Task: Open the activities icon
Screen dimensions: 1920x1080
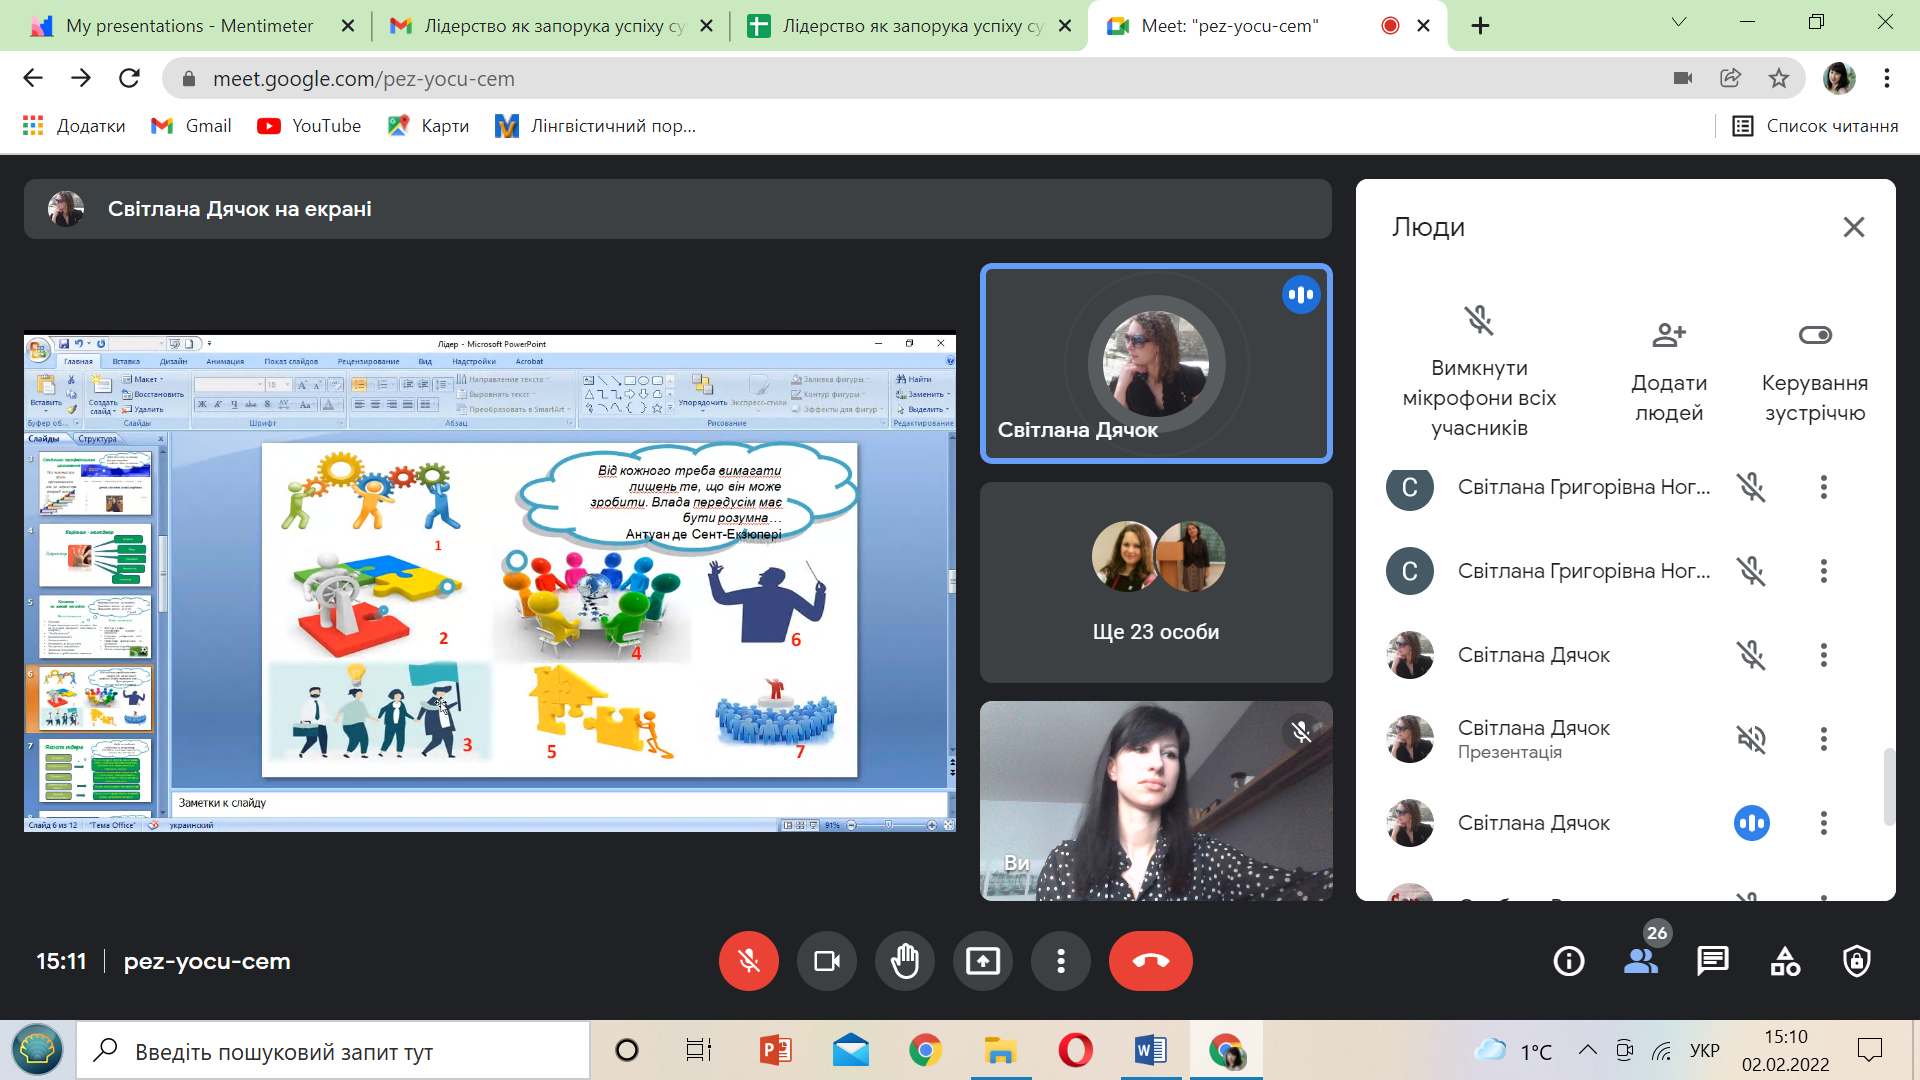Action: (1785, 961)
